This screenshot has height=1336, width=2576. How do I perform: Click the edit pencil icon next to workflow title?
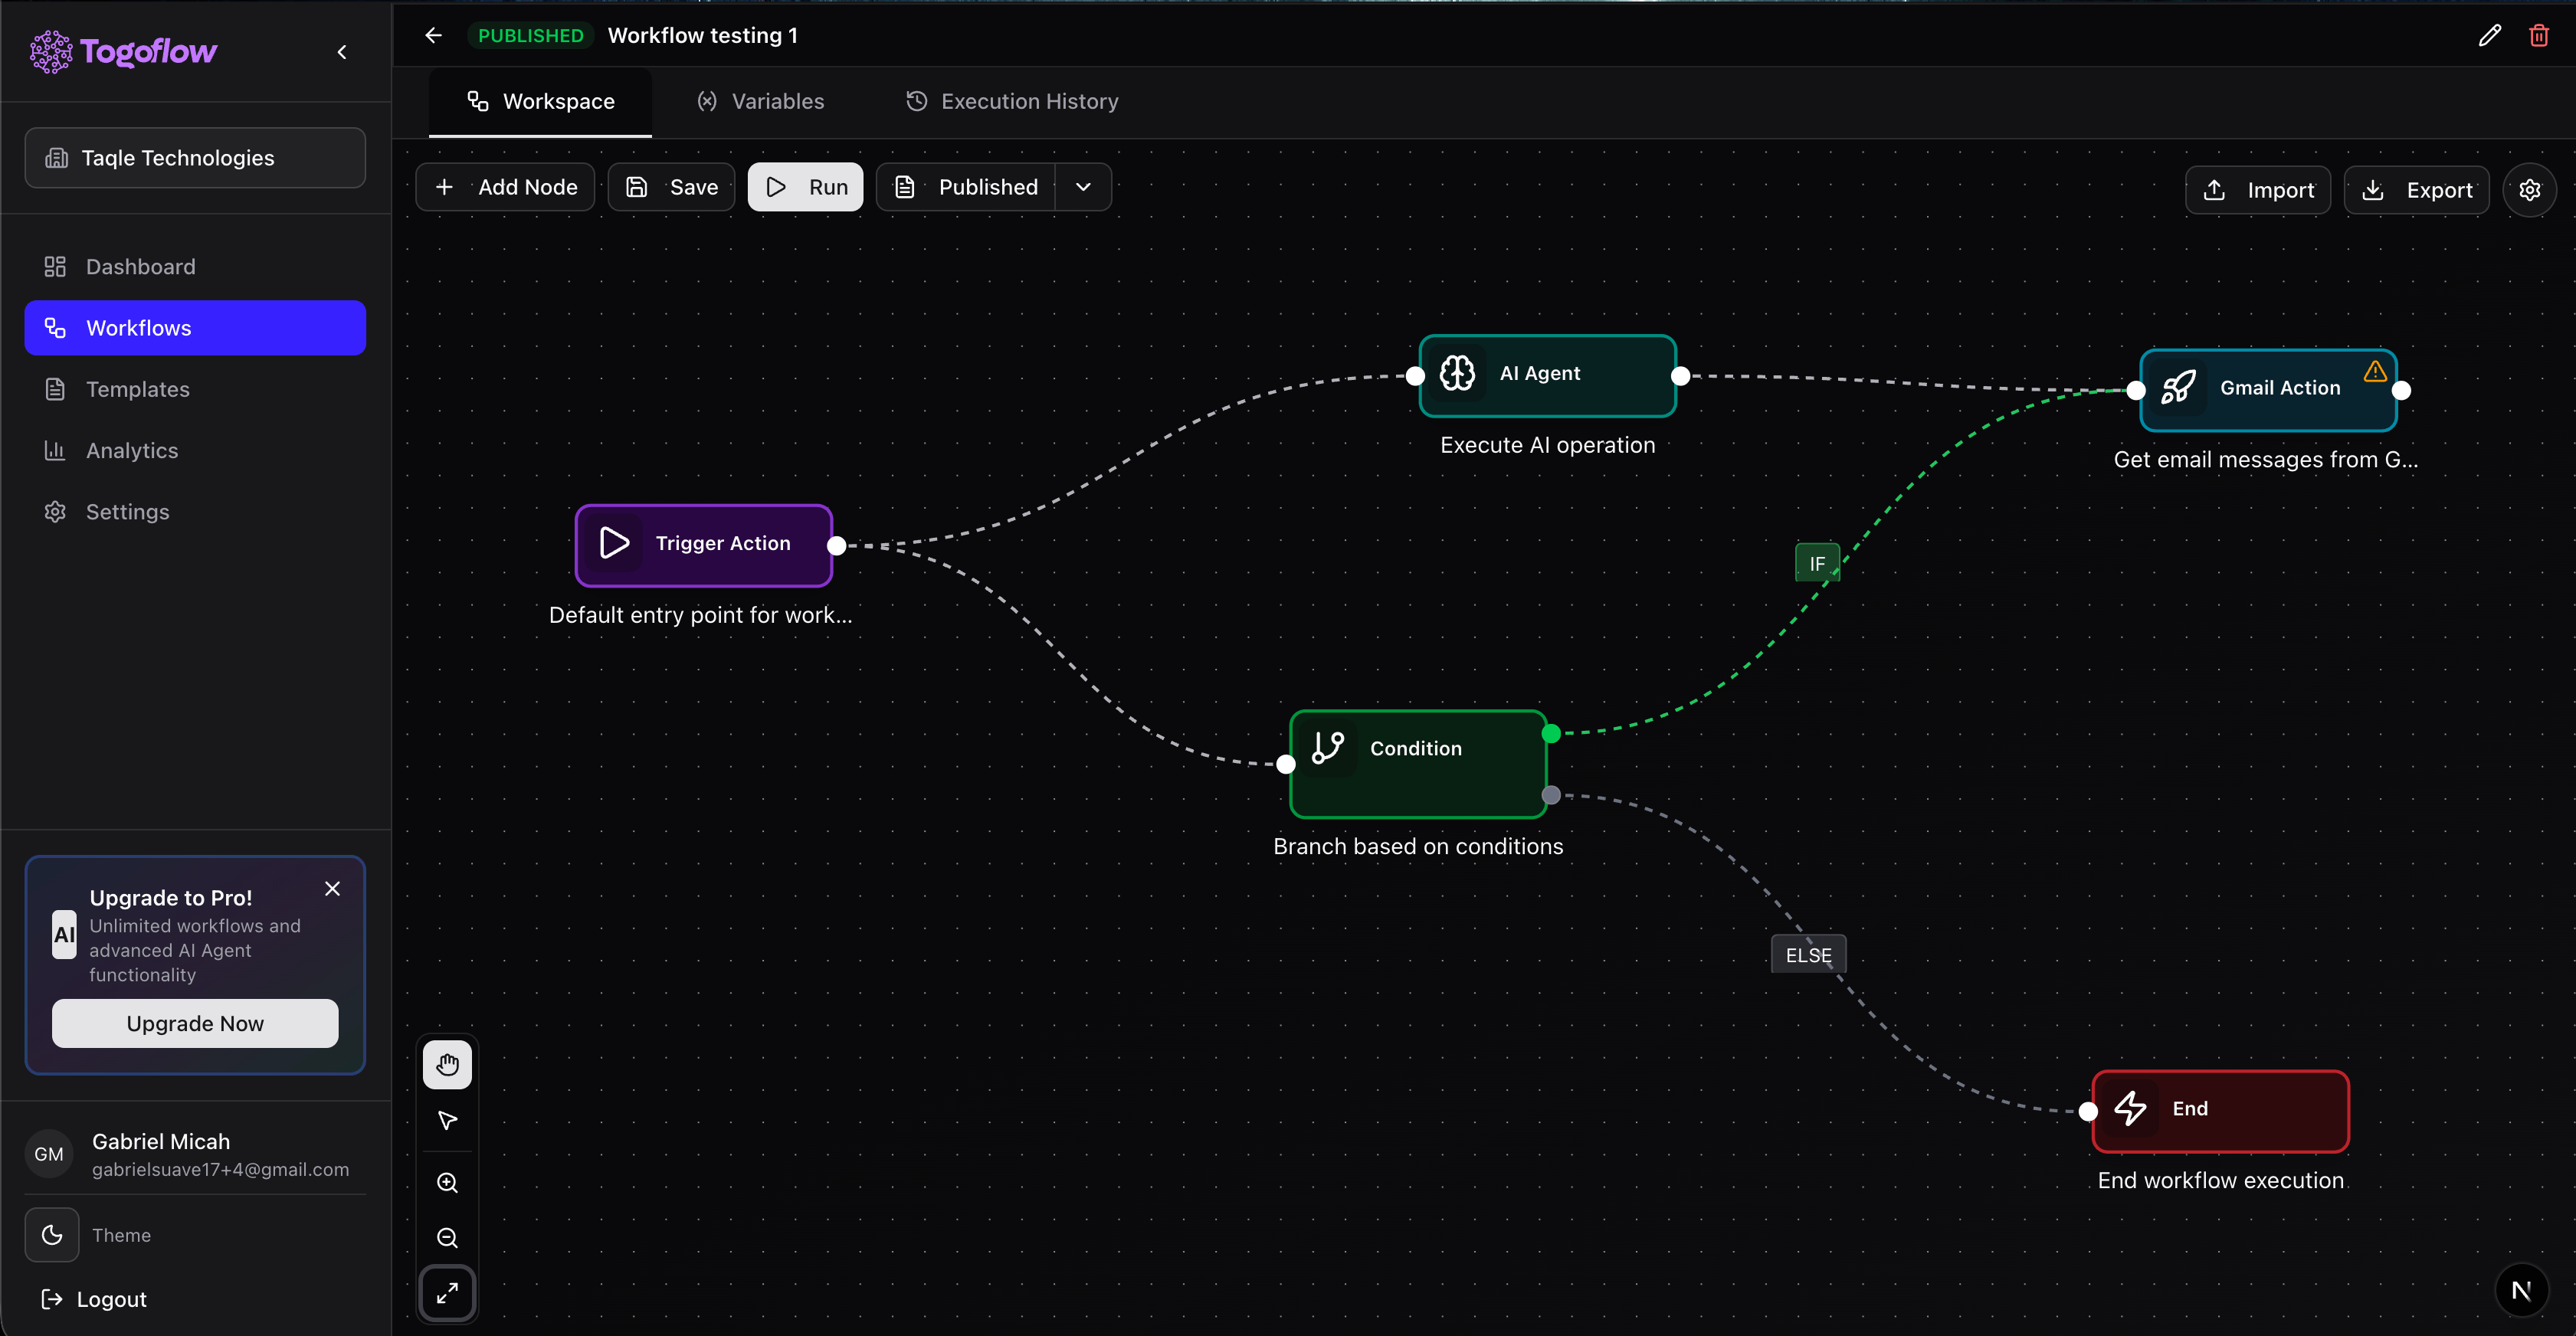coord(2489,35)
